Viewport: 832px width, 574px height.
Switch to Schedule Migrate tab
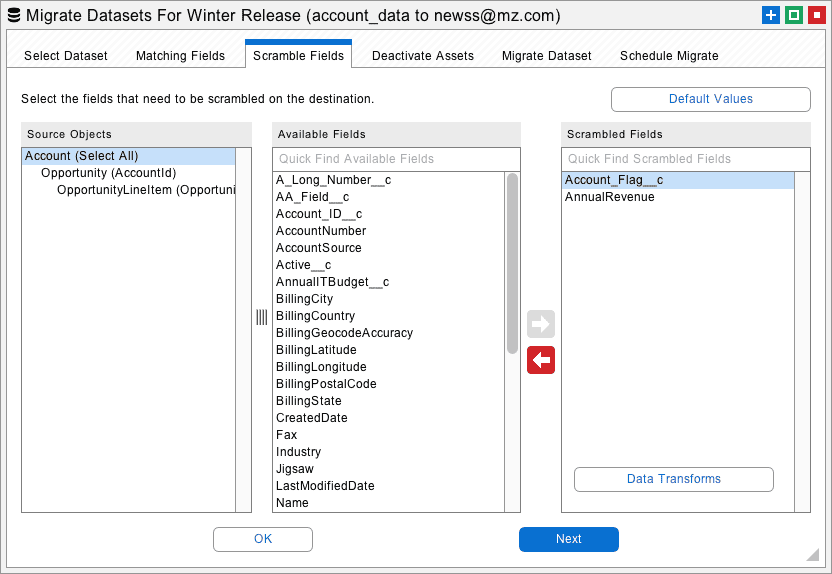(669, 56)
